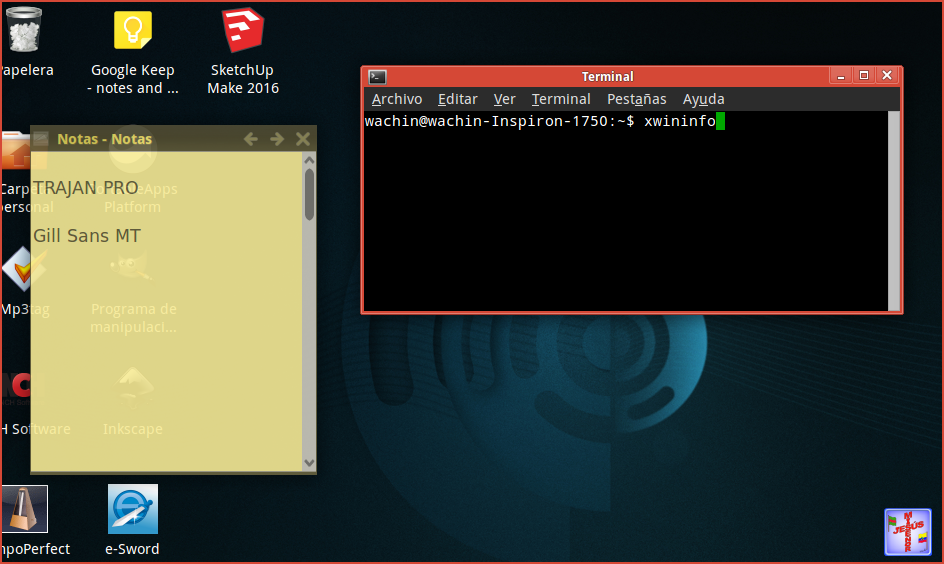Open TempoPerfect metronome icon
The image size is (944, 564).
24,509
